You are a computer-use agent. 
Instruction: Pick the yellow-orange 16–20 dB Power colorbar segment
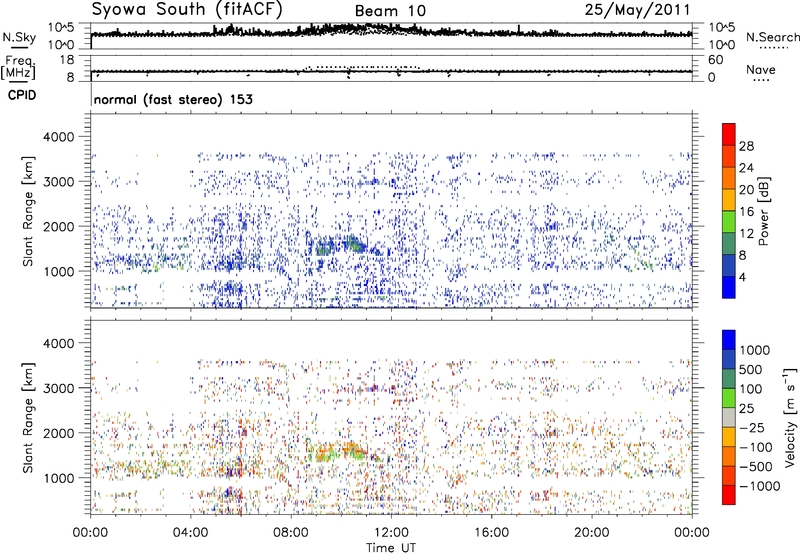click(x=729, y=200)
